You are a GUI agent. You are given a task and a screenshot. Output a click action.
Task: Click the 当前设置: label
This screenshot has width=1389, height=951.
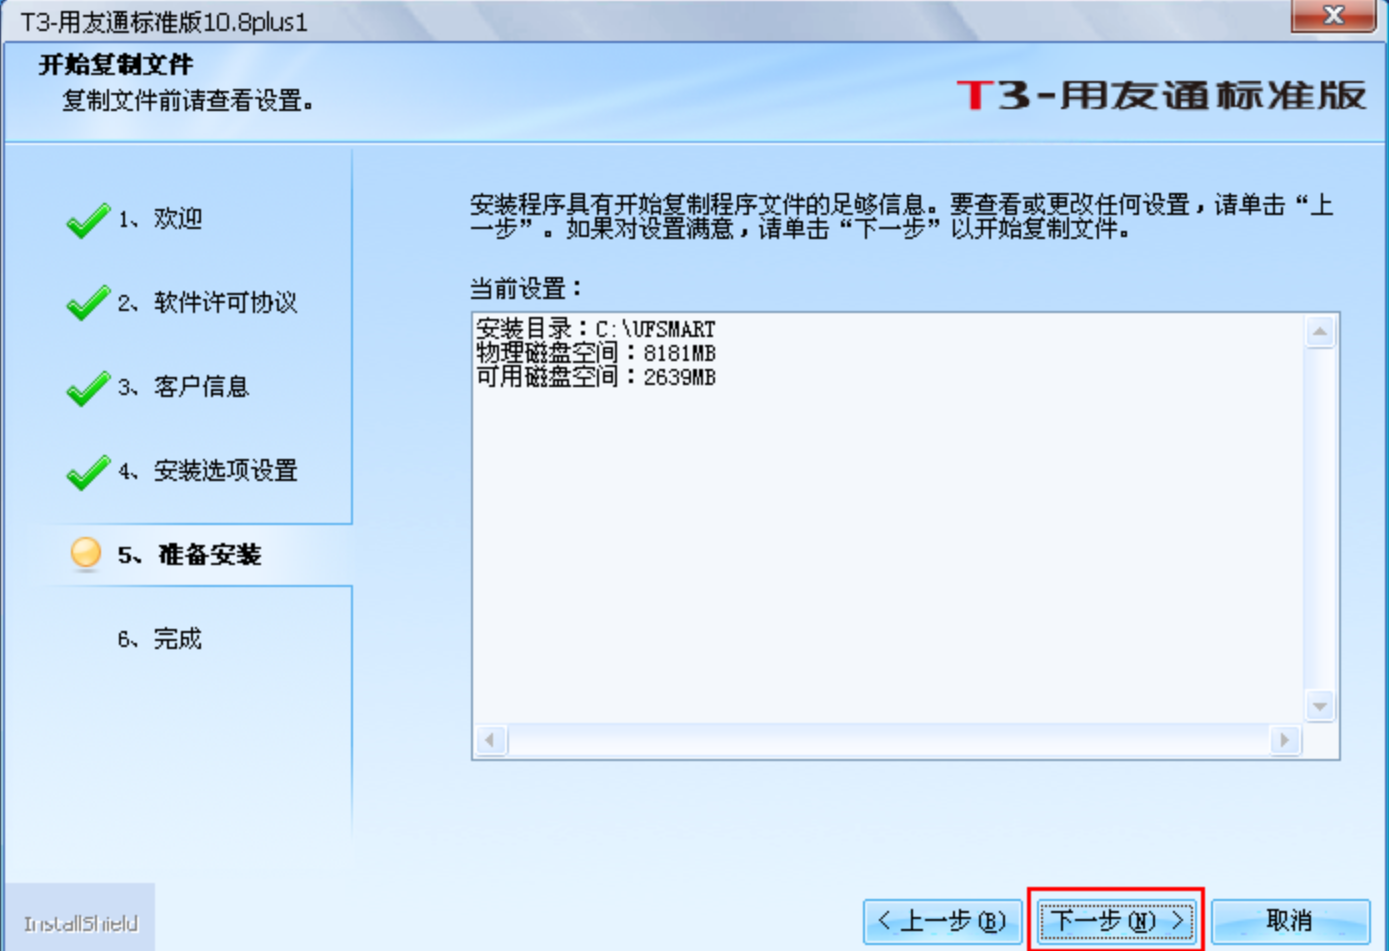click(526, 289)
